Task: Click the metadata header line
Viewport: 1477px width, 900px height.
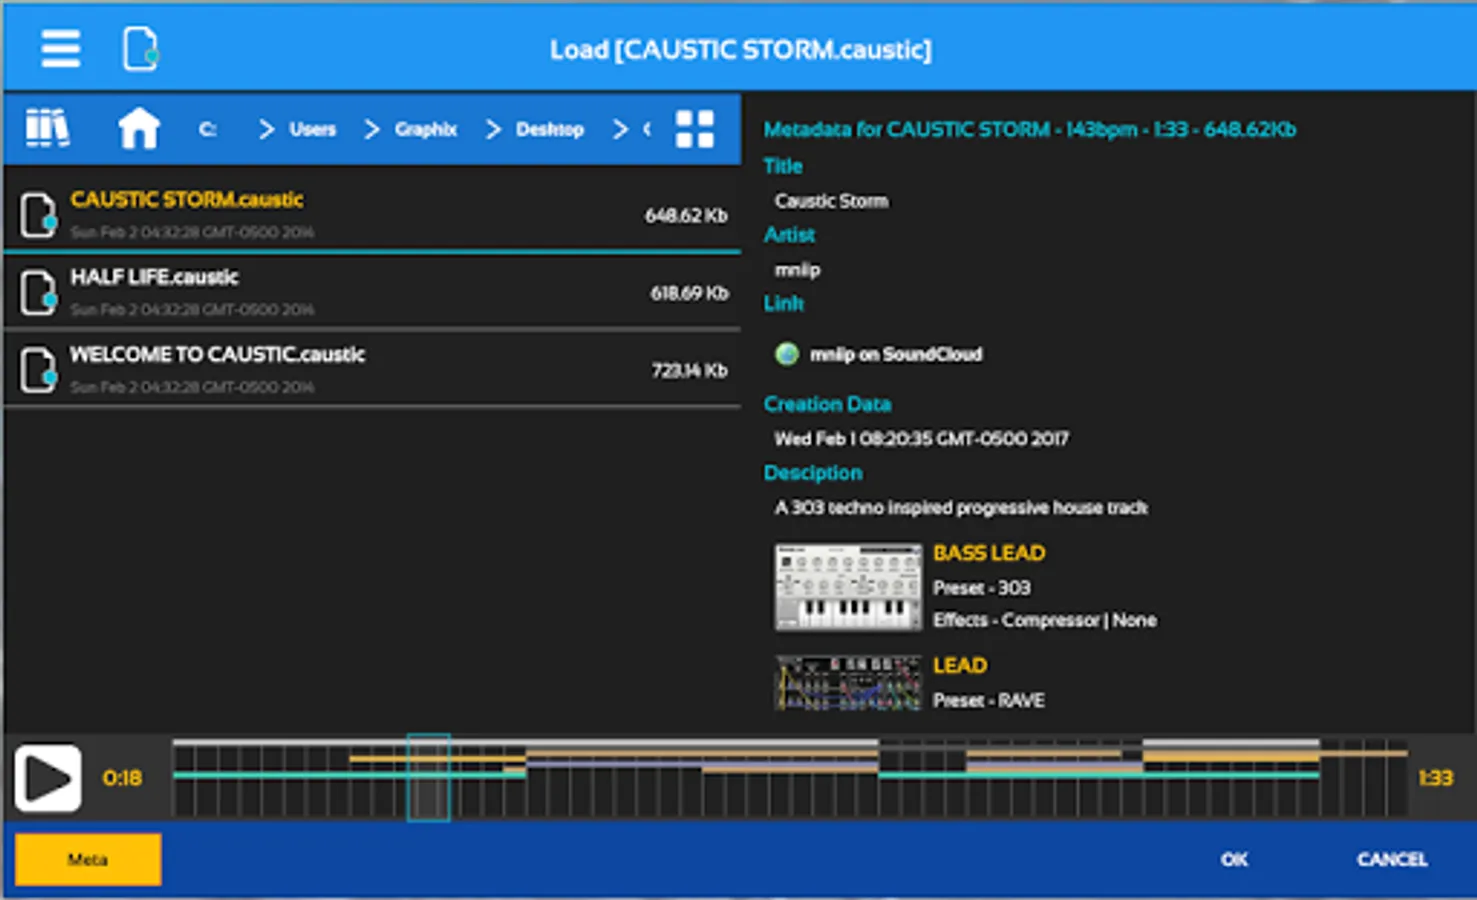Action: pyautogui.click(x=1030, y=129)
